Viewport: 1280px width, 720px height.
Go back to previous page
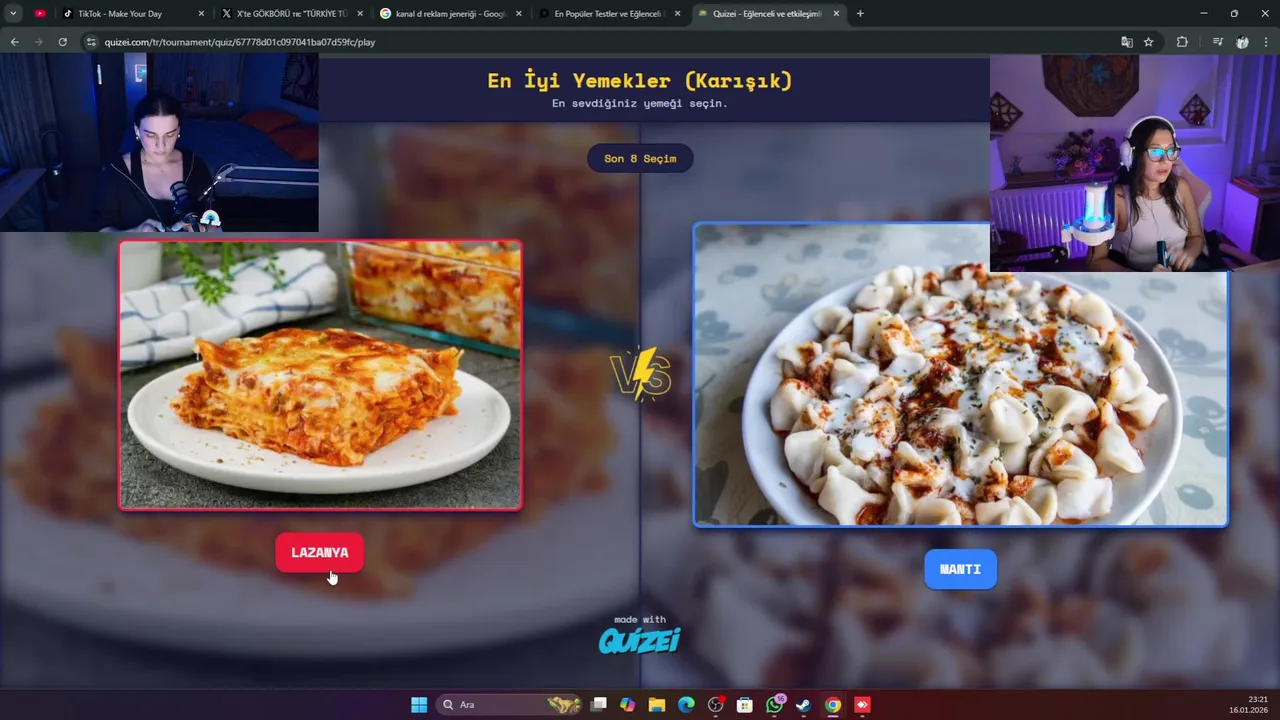(14, 42)
